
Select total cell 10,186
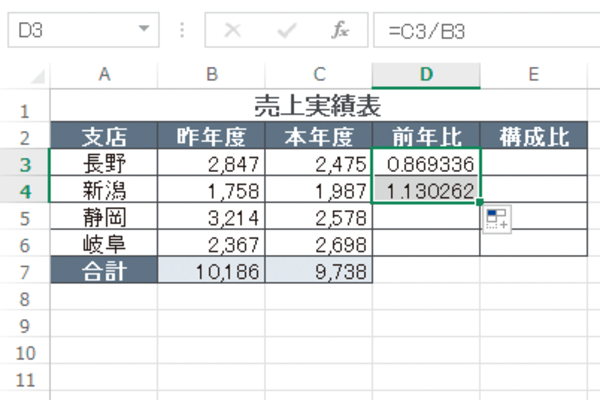[x=211, y=270]
